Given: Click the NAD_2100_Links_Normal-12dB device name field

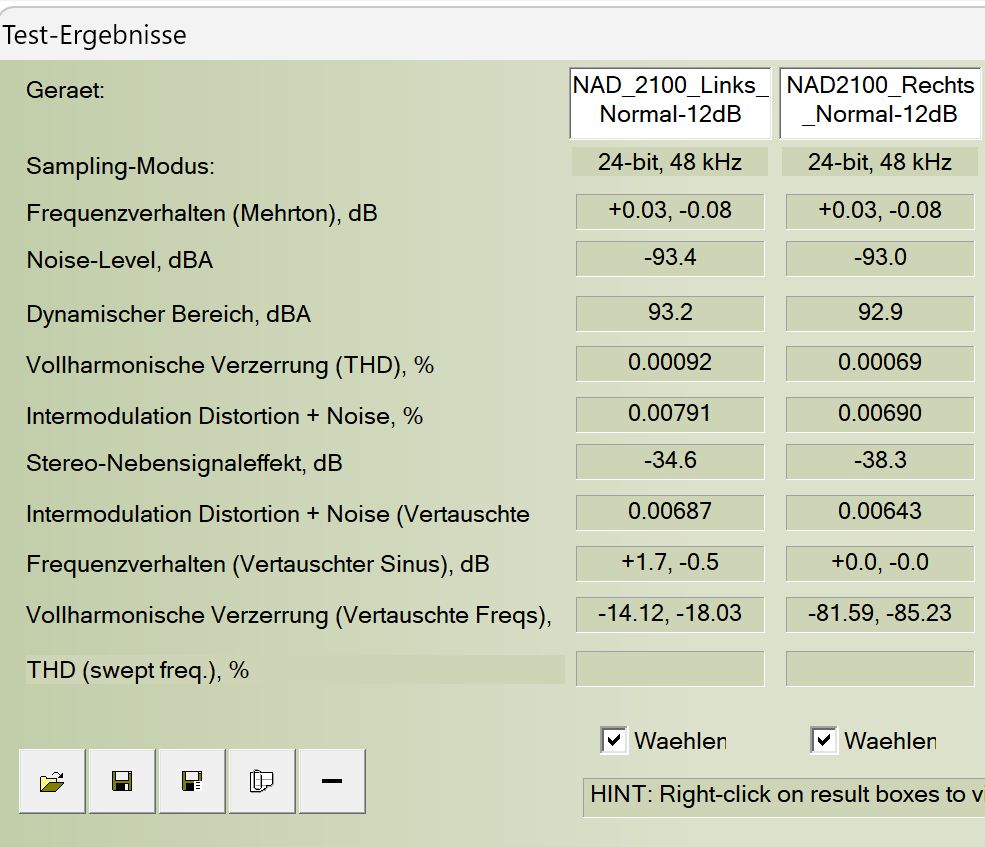Looking at the screenshot, I should tap(670, 100).
